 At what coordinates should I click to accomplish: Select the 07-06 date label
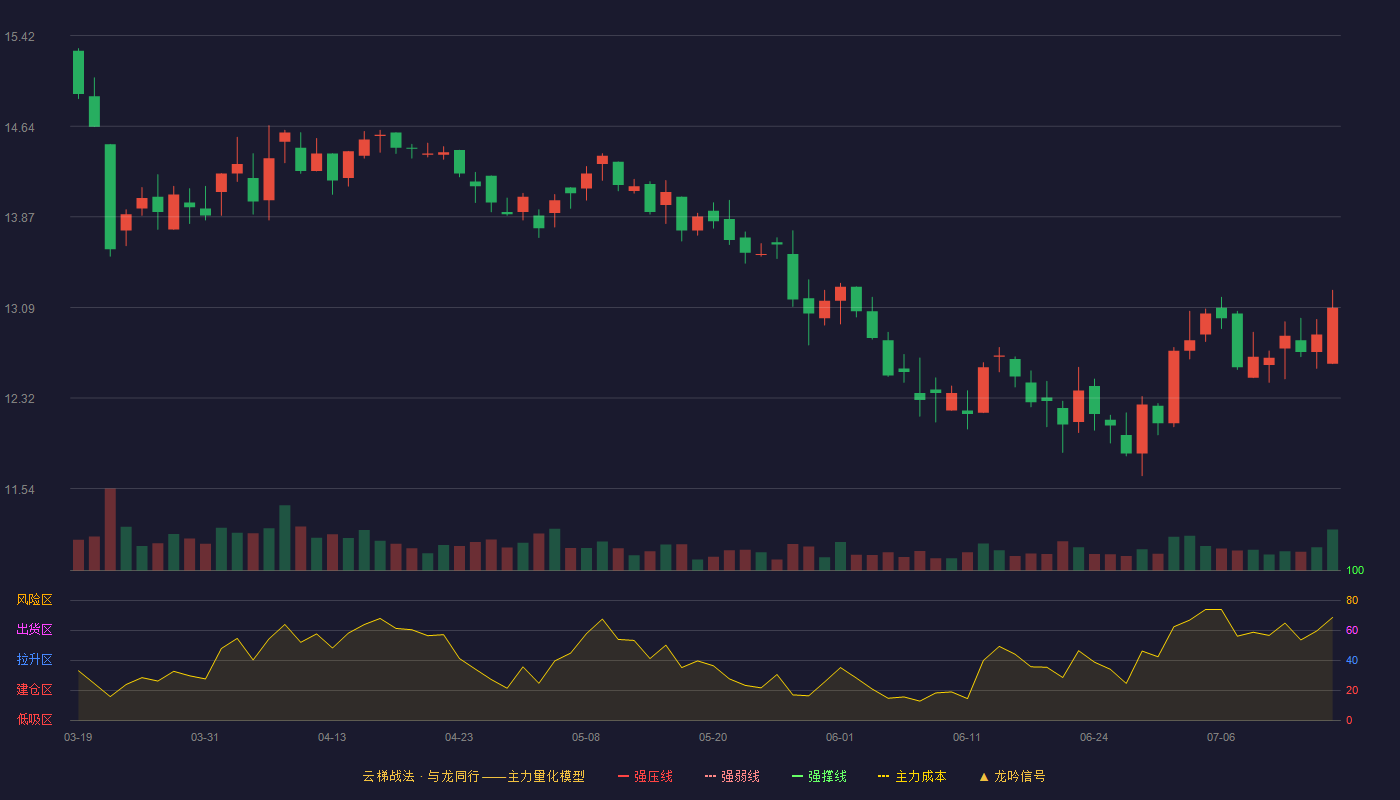click(x=1221, y=737)
